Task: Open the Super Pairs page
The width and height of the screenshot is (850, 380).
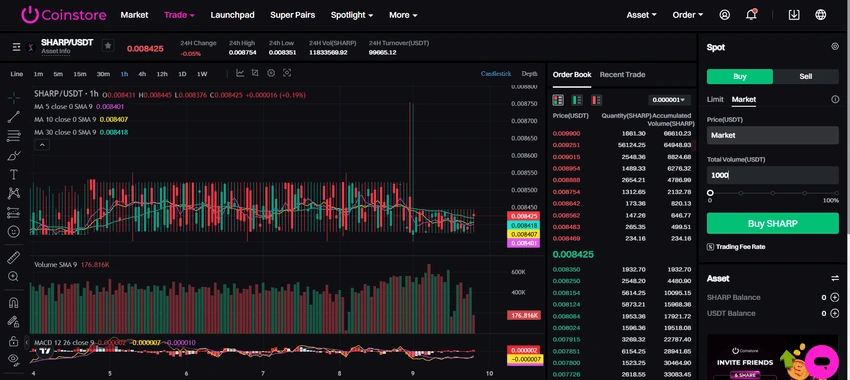Action: click(292, 15)
